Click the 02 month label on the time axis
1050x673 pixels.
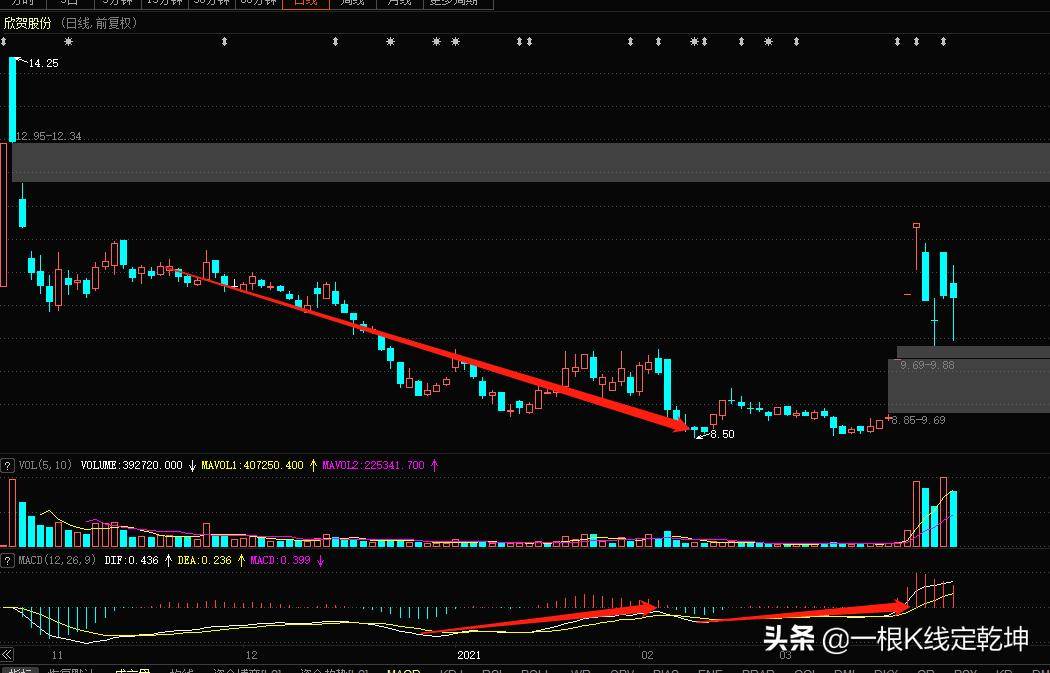click(x=647, y=655)
